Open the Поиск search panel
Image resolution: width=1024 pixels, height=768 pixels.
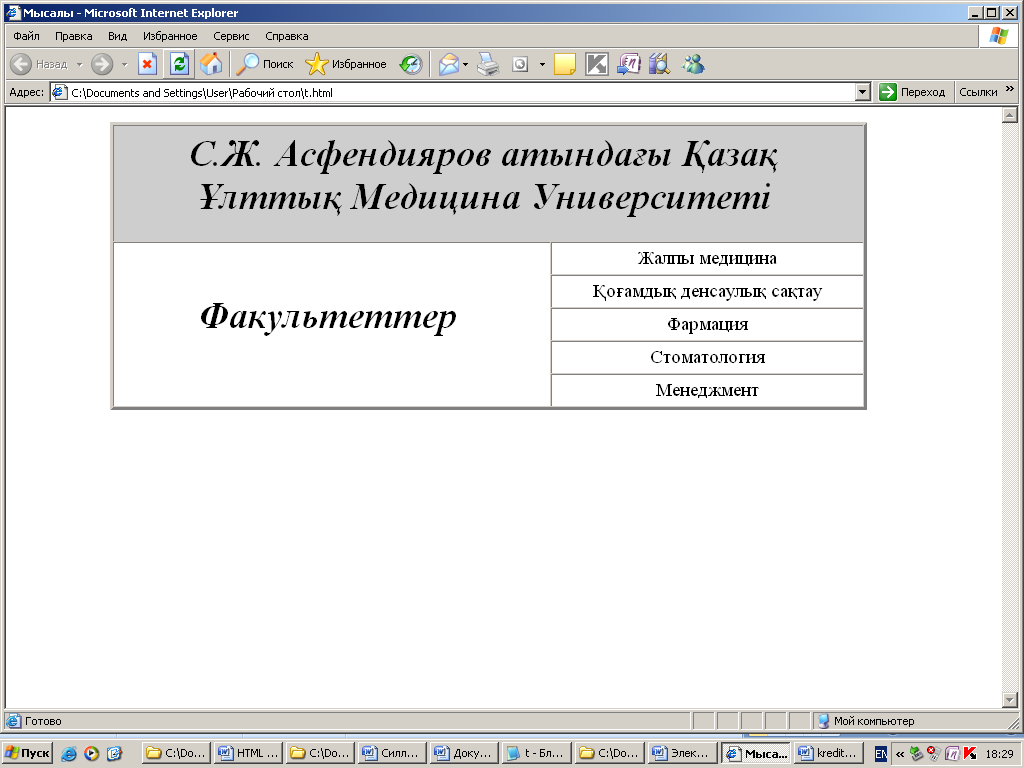264,64
